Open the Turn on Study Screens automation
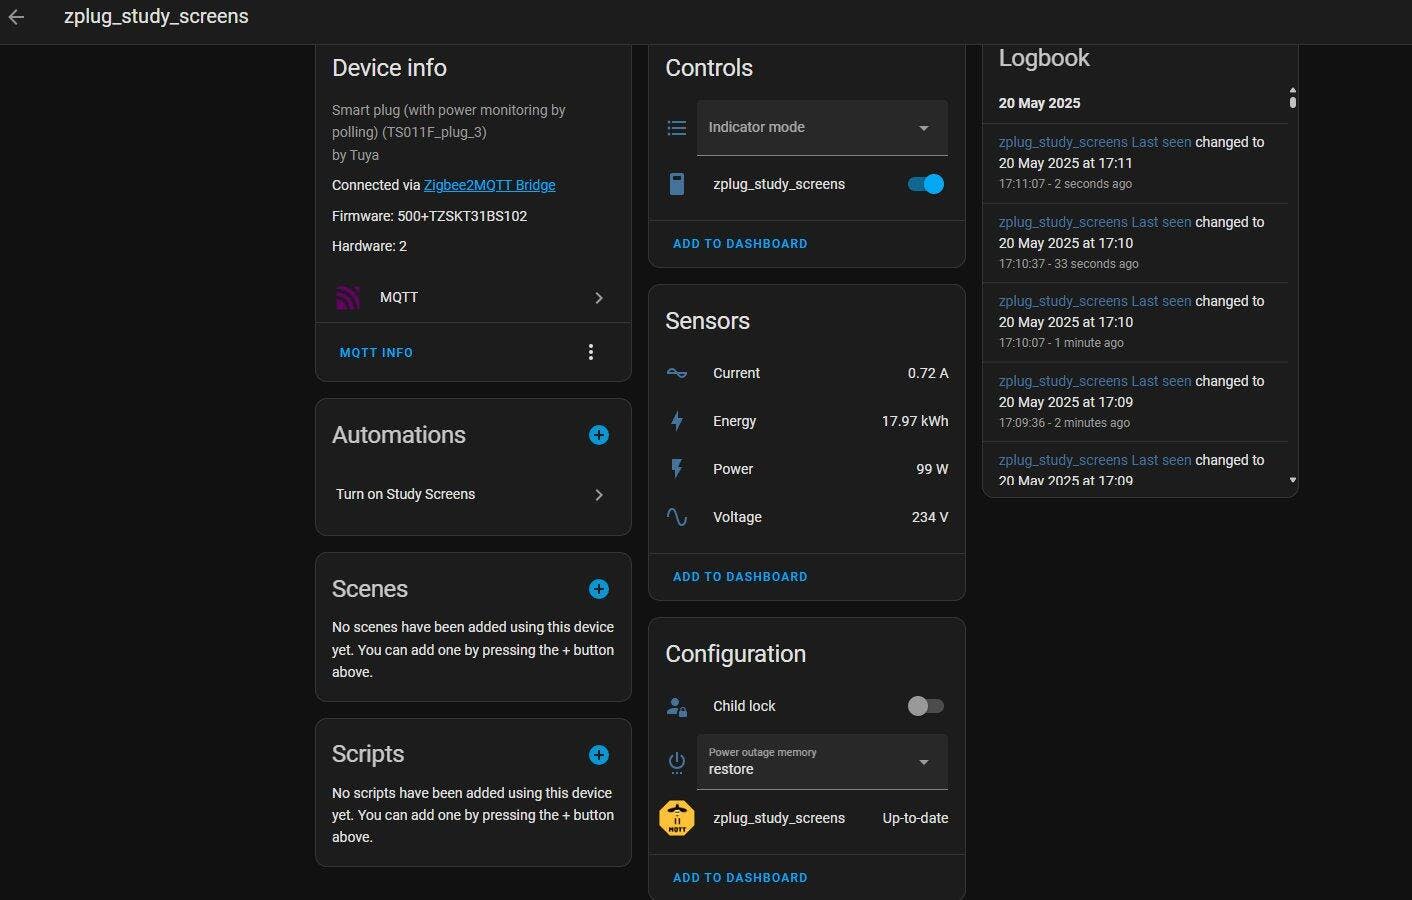Viewport: 1412px width, 900px height. [x=472, y=494]
